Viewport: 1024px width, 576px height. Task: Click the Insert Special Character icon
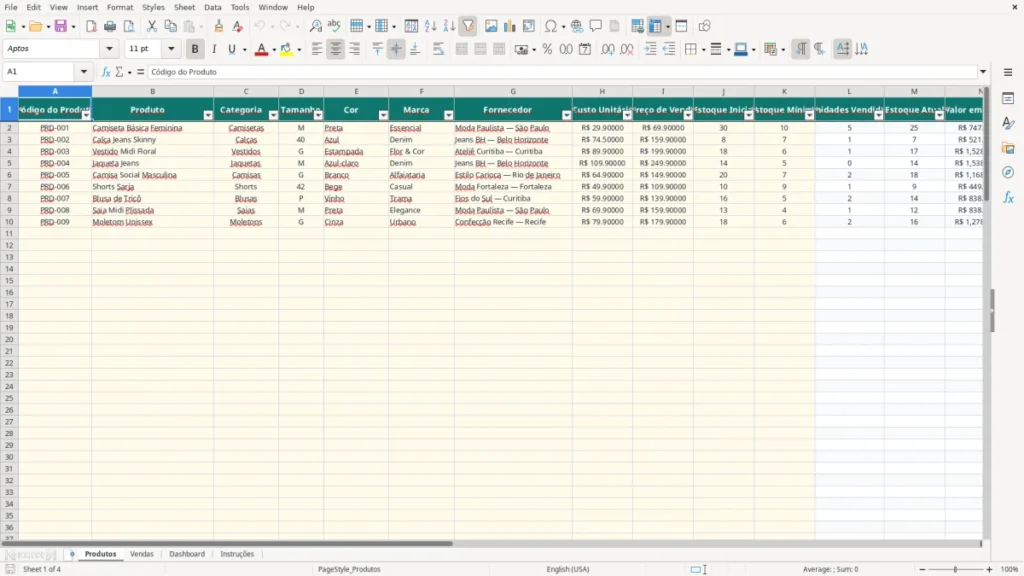(551, 26)
